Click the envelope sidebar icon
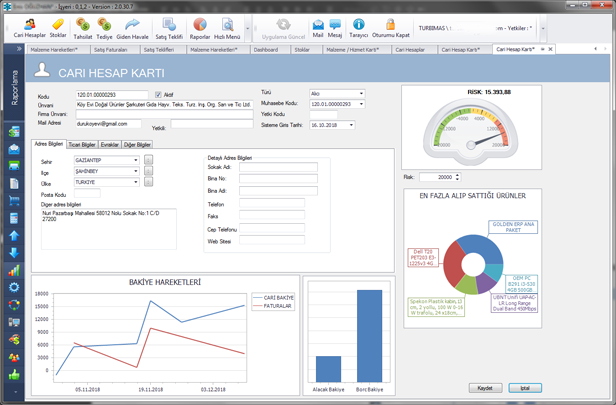The height and width of the screenshot is (405, 616). click(14, 149)
